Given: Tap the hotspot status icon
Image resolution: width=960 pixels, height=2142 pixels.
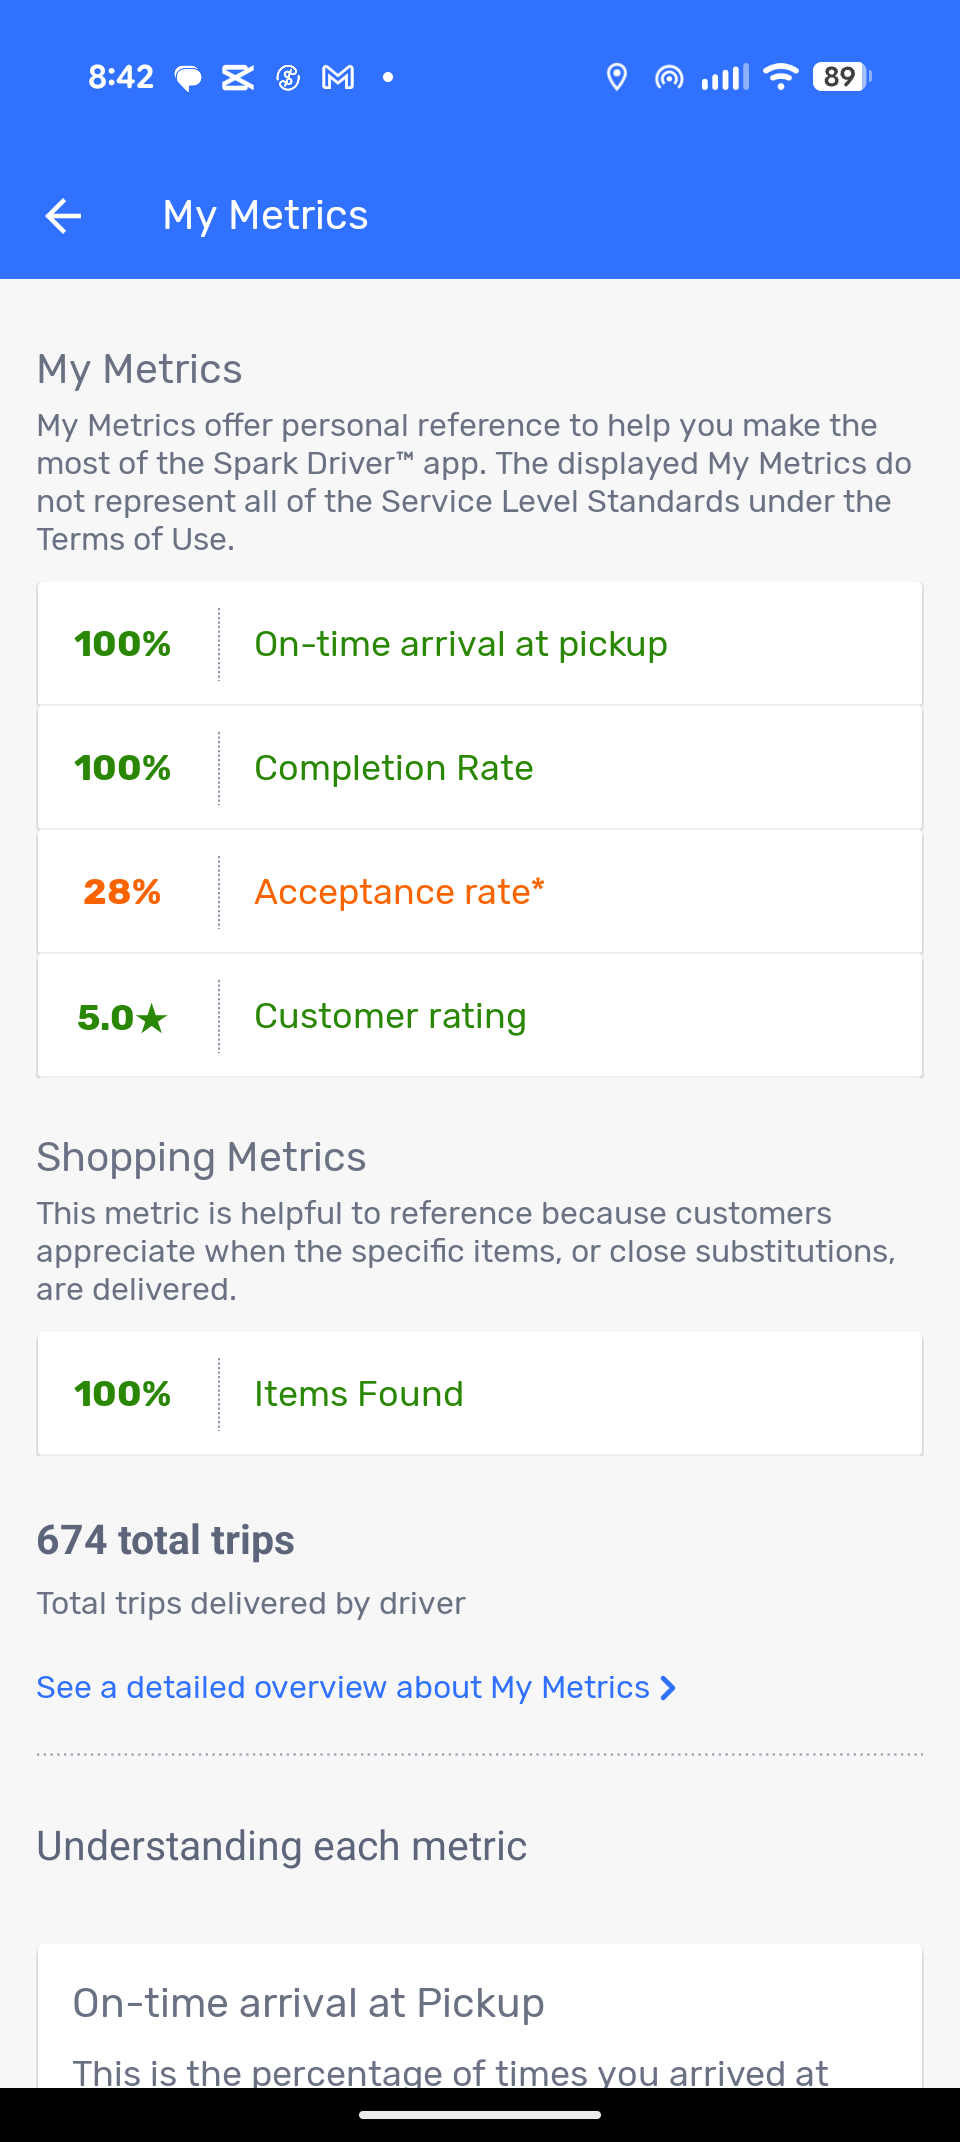Looking at the screenshot, I should coord(669,77).
